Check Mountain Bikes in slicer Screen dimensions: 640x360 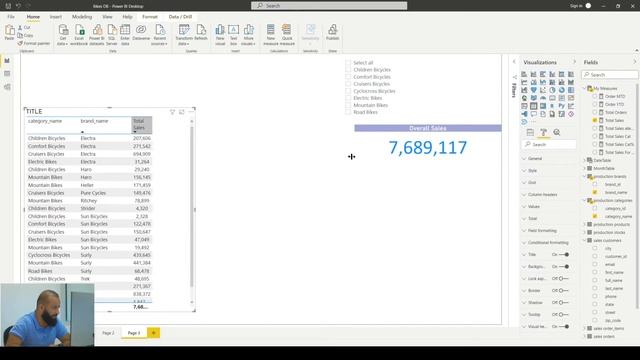click(x=348, y=105)
